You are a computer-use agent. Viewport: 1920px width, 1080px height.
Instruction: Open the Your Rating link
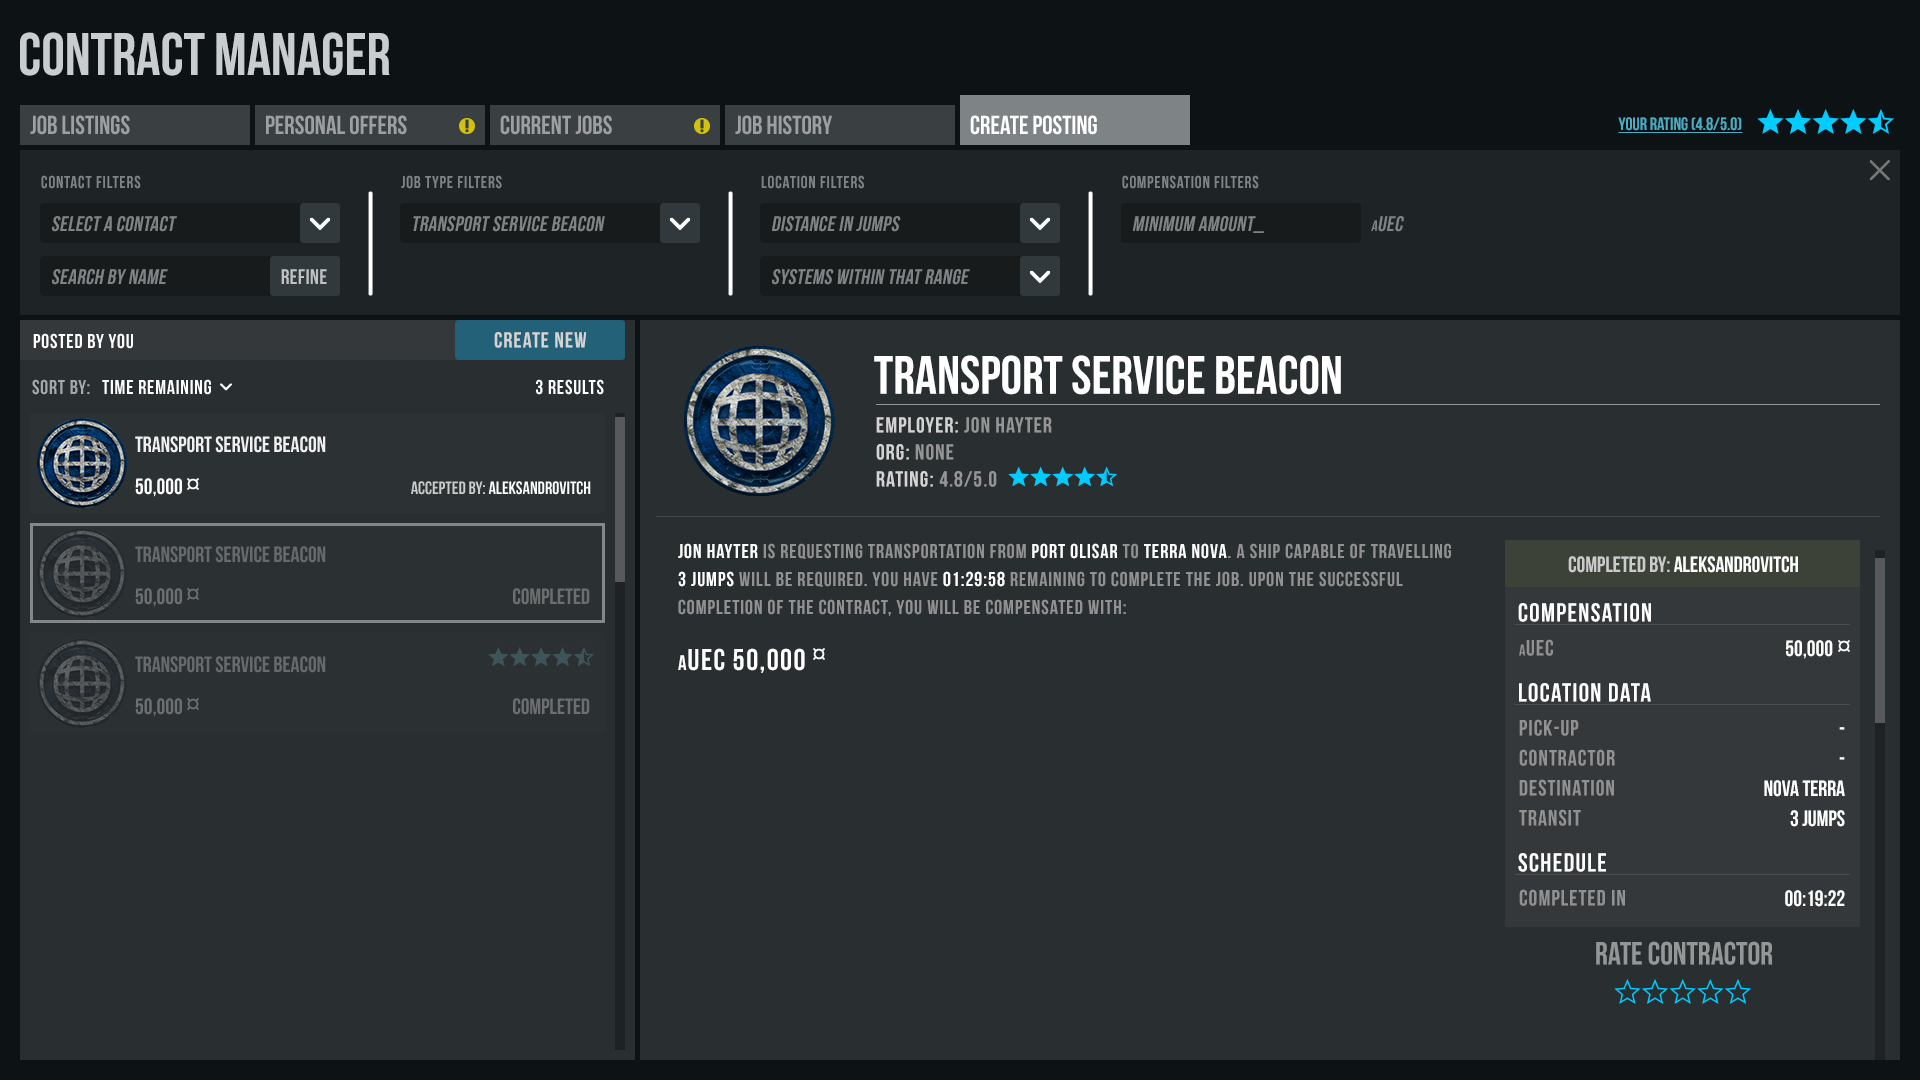(1679, 124)
